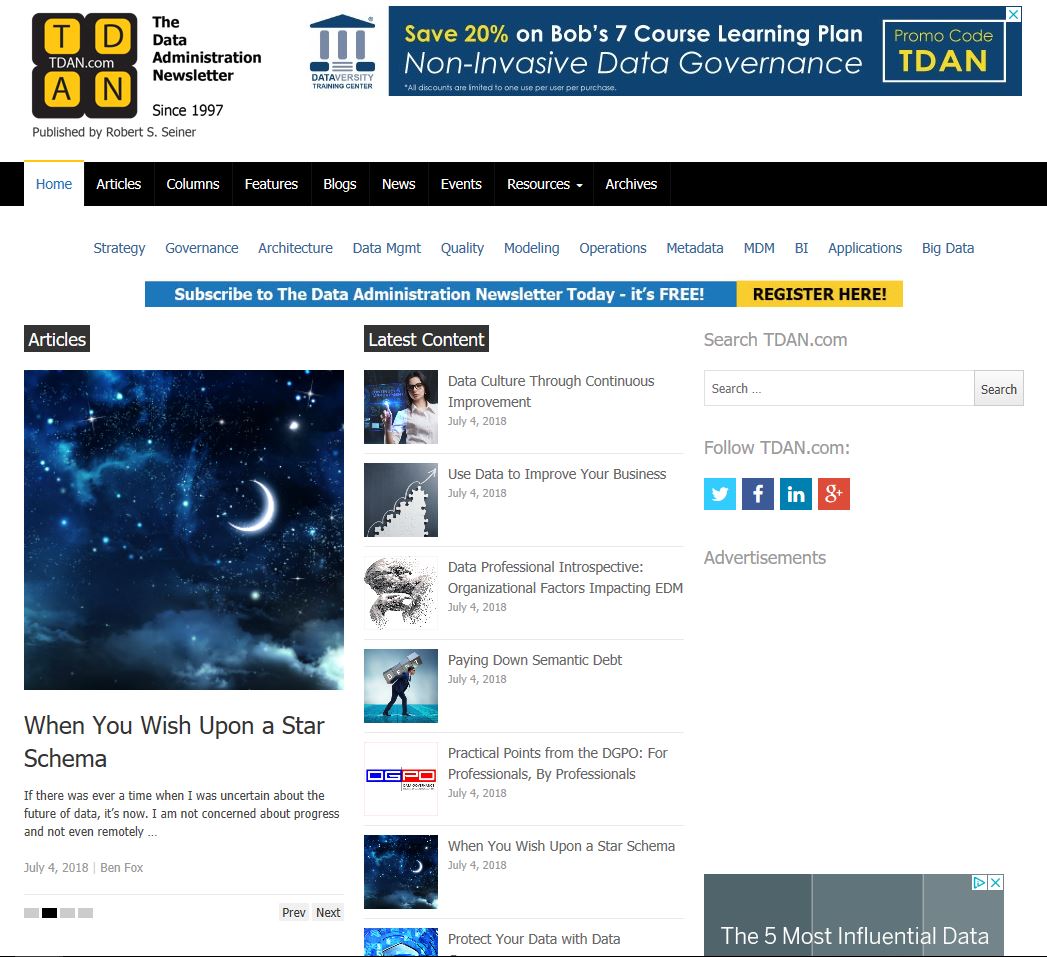Click the Articles section heading
Viewport: 1047px width, 957px height.
pyautogui.click(x=57, y=339)
